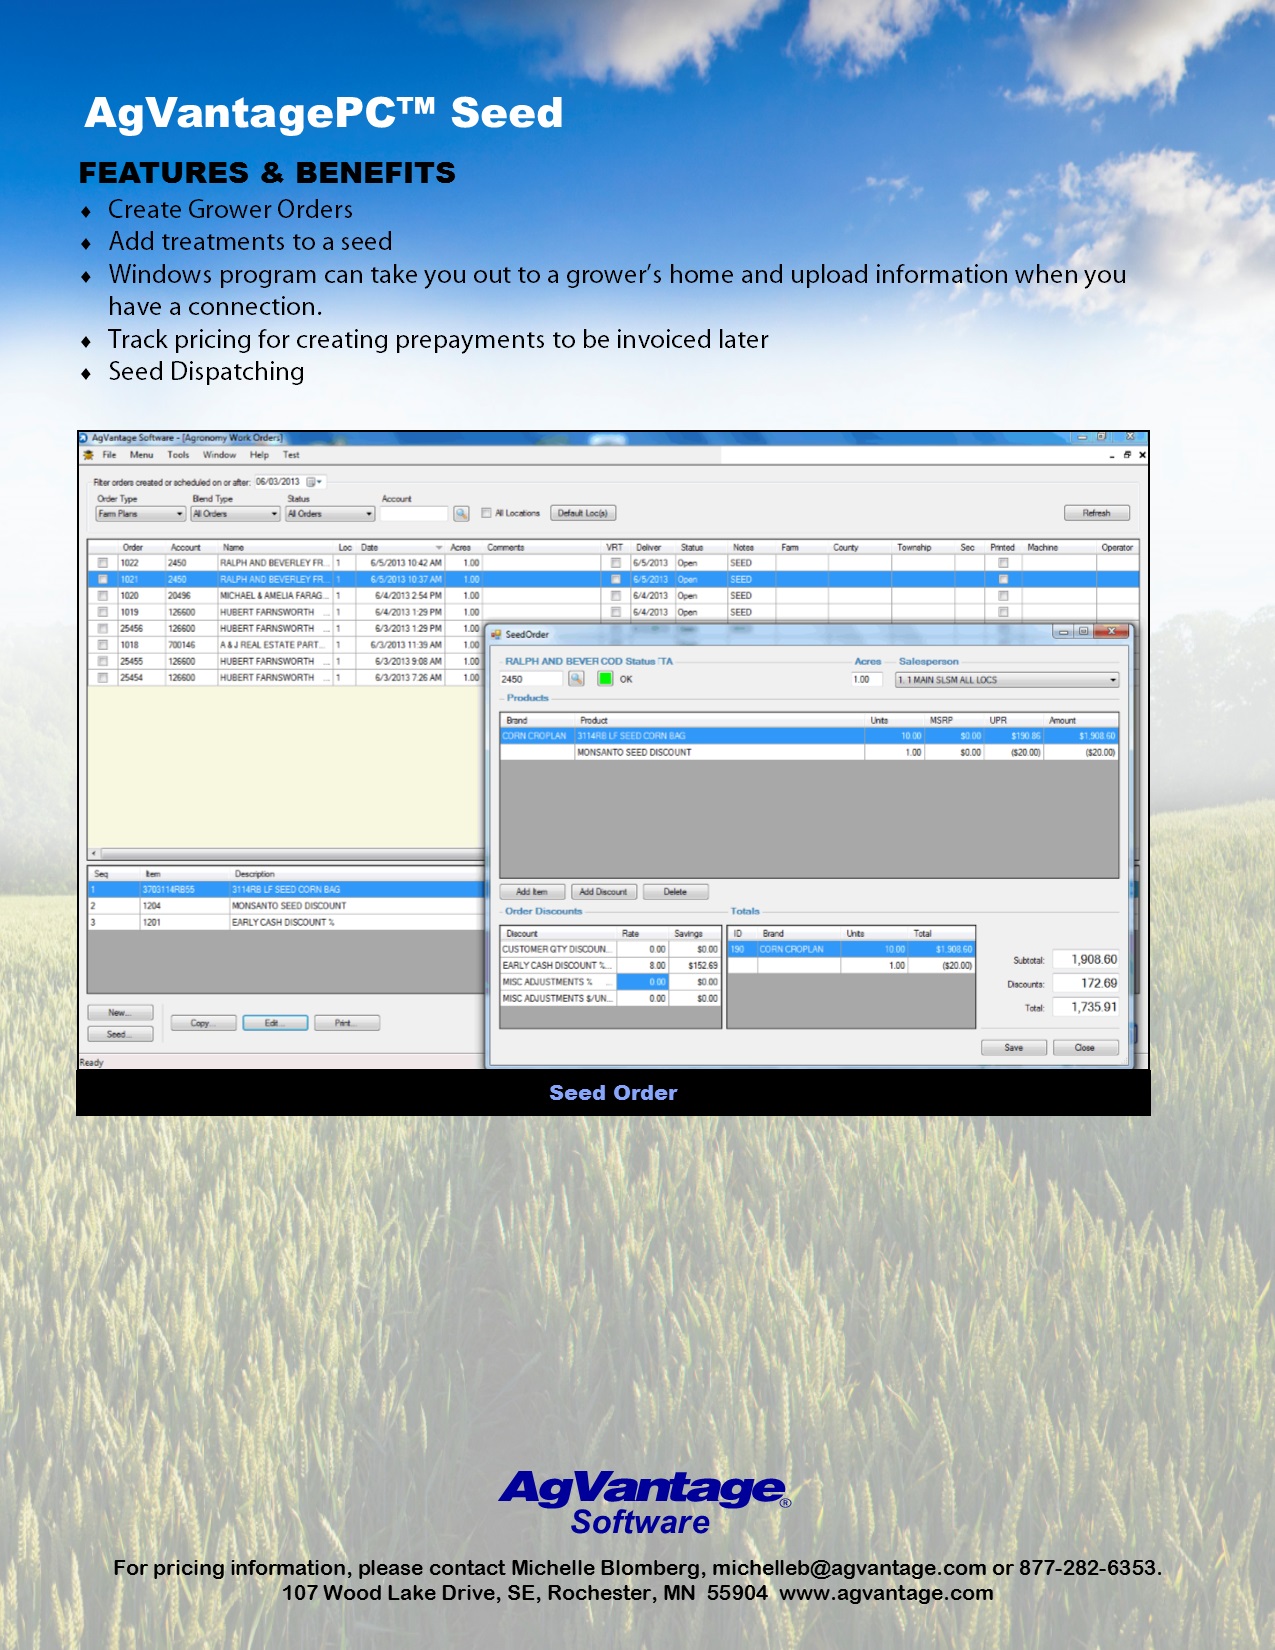Check the selection box for order 25456
The width and height of the screenshot is (1275, 1650).
(x=103, y=629)
